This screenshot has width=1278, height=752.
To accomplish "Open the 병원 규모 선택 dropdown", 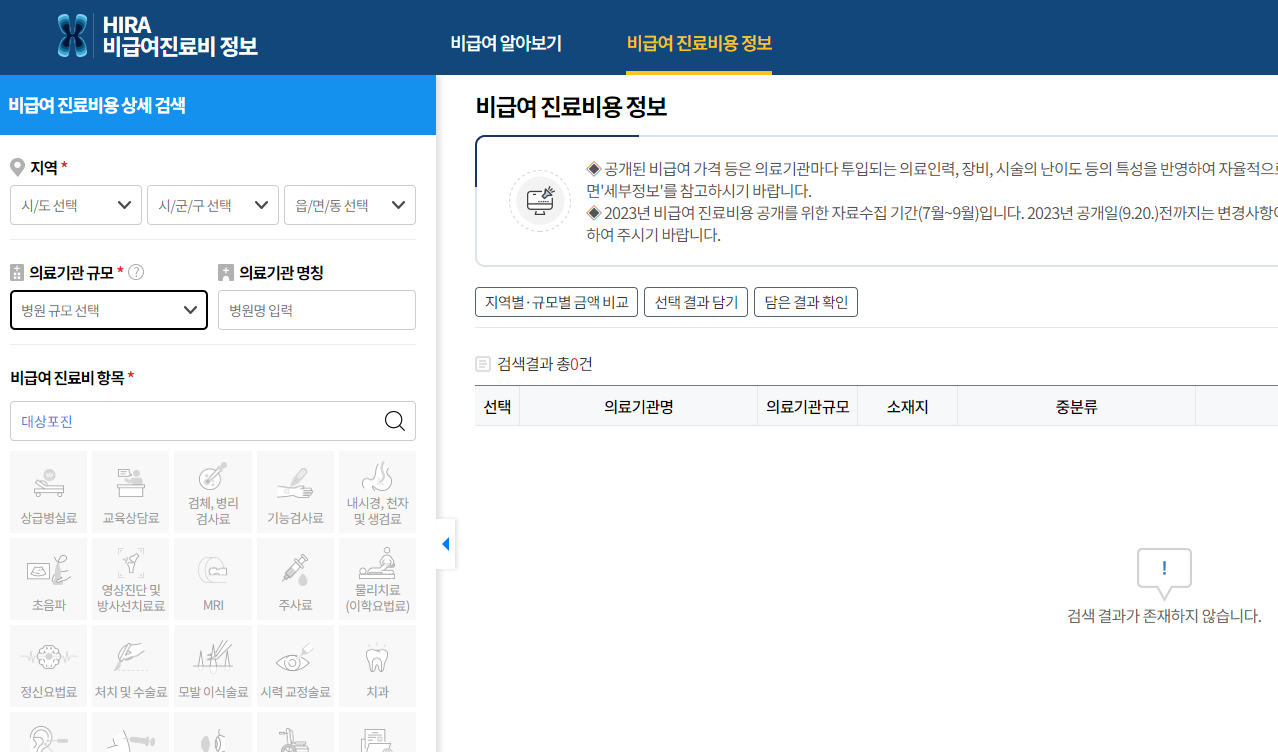I will [x=108, y=309].
